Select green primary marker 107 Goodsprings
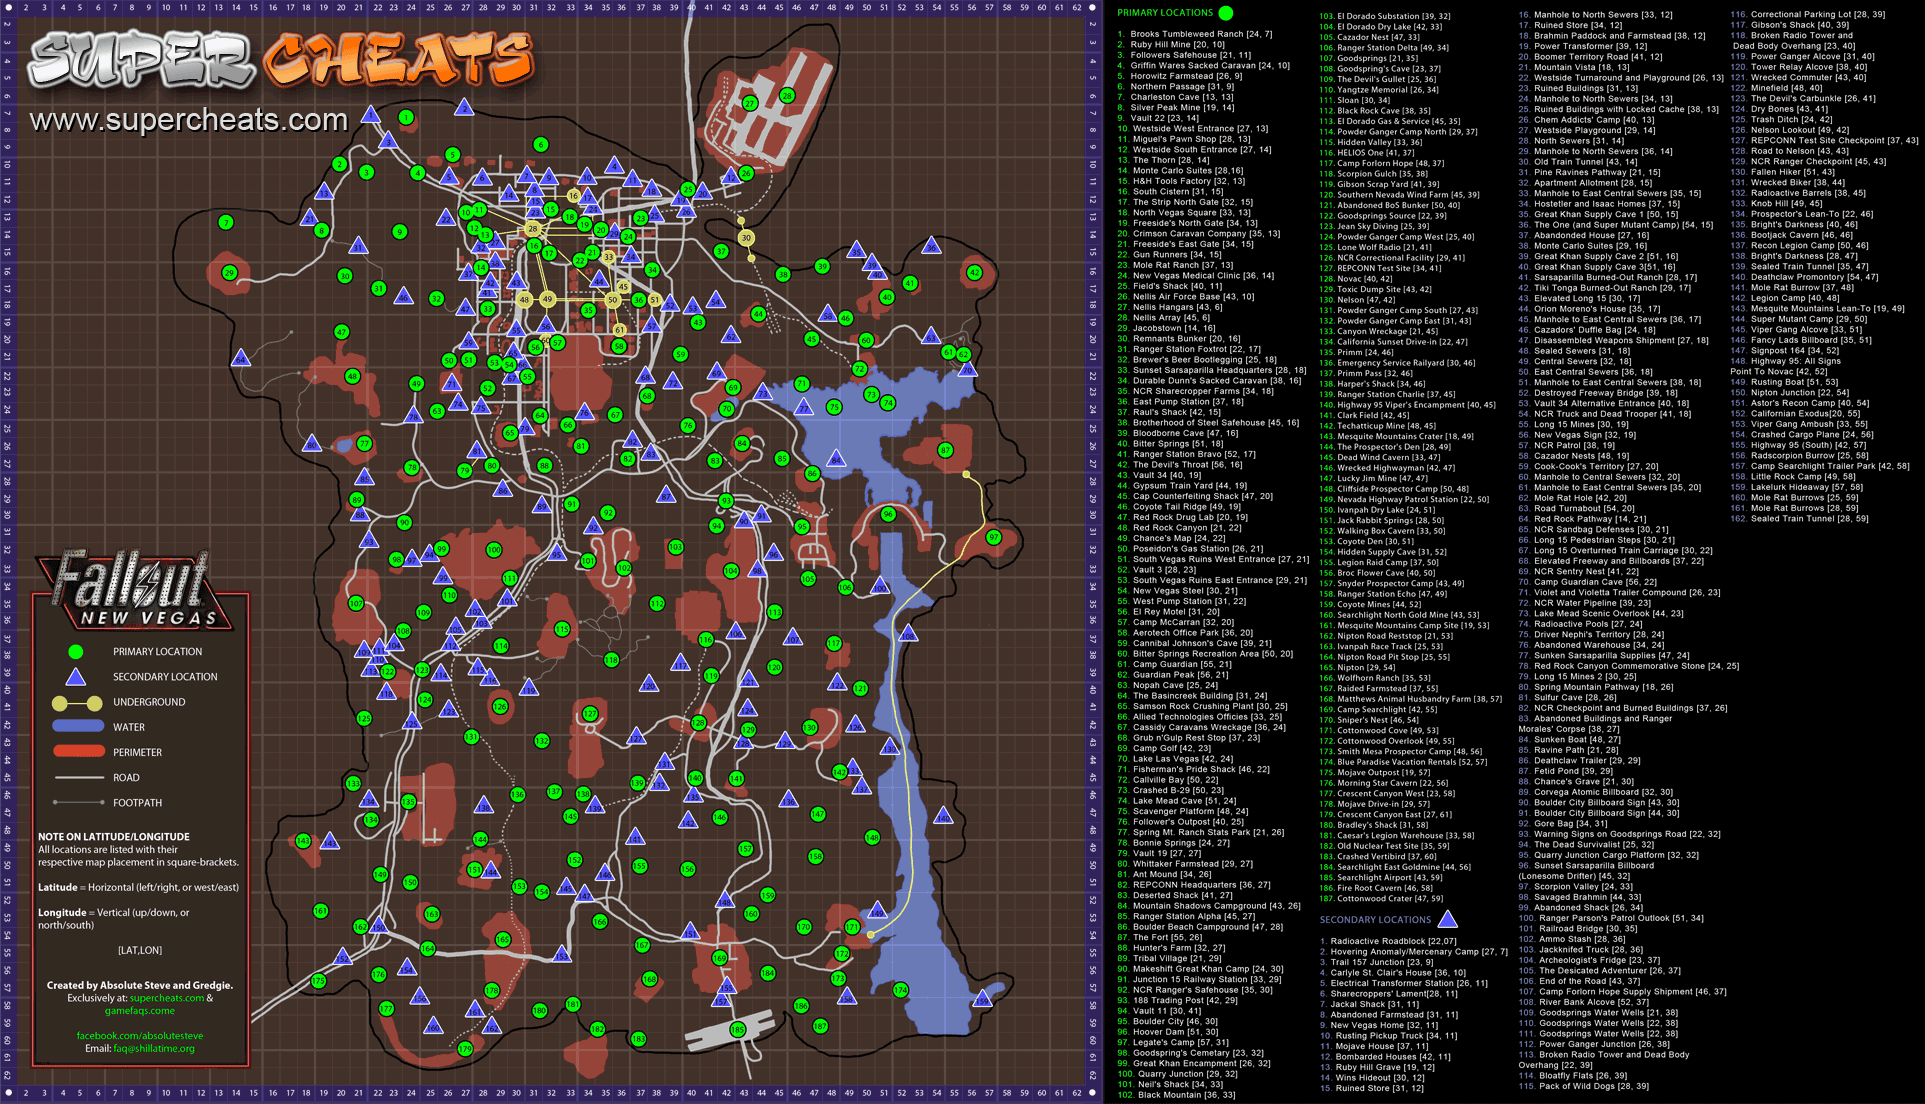Screen dimensions: 1925x1104 pyautogui.click(x=356, y=603)
